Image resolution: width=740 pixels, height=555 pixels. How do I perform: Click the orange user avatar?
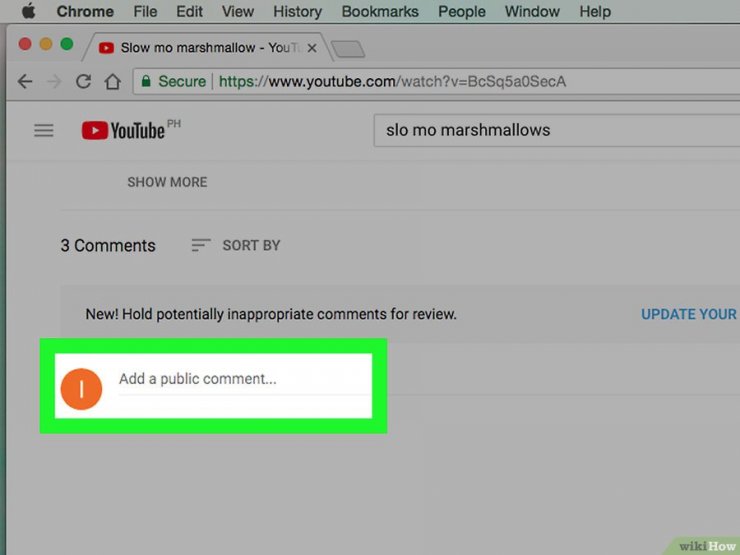click(81, 389)
